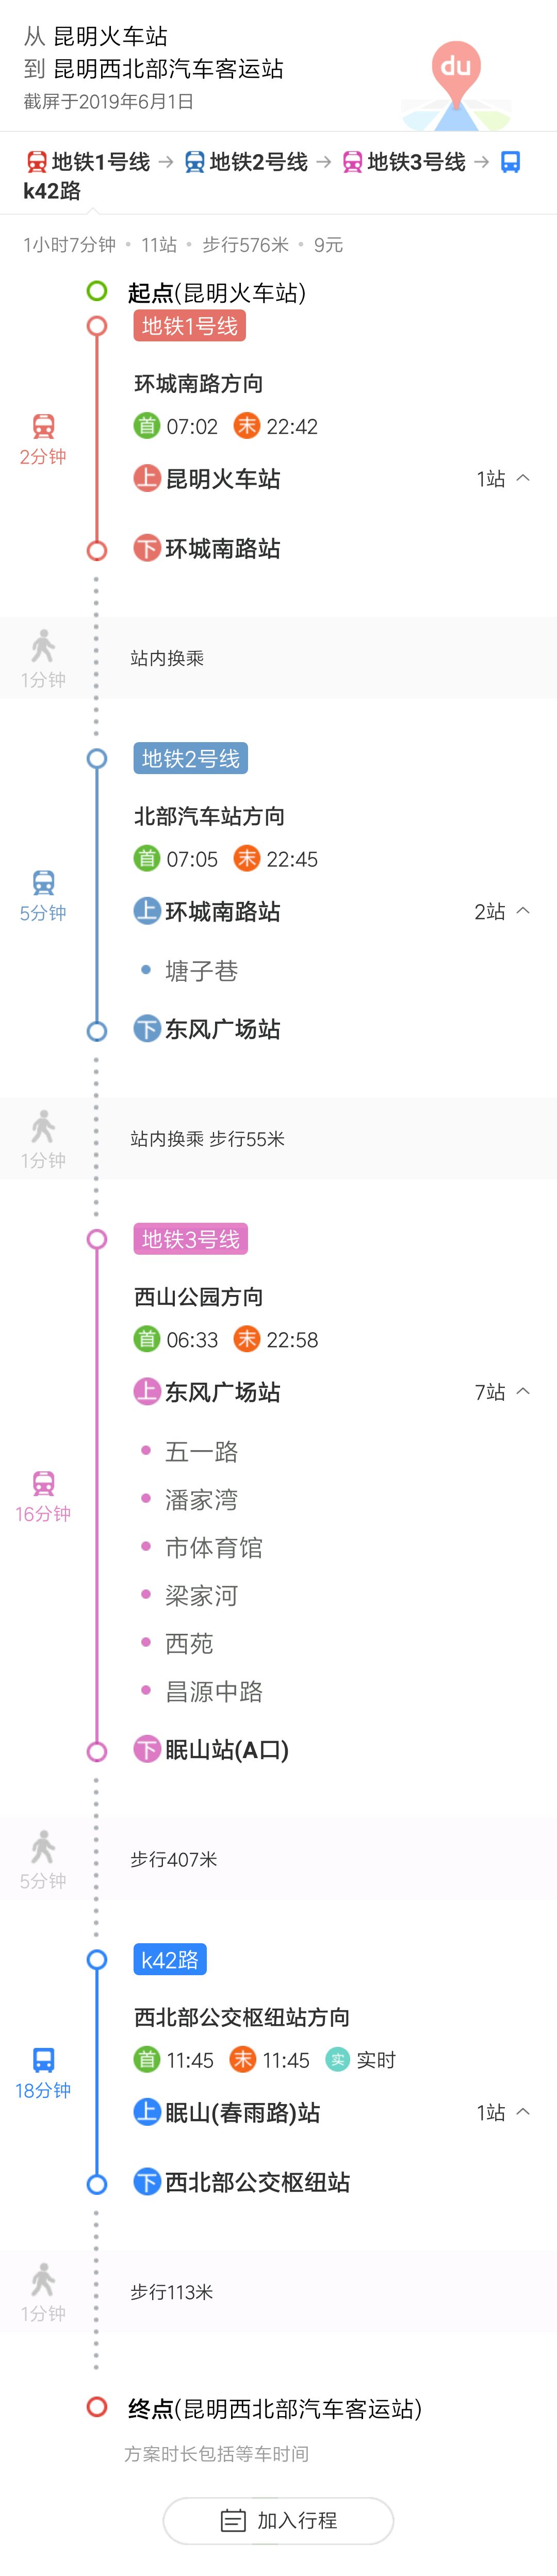This screenshot has width=557, height=2576.
Task: Tap the calendar icon in 加入行程 button
Action: coord(233,2520)
